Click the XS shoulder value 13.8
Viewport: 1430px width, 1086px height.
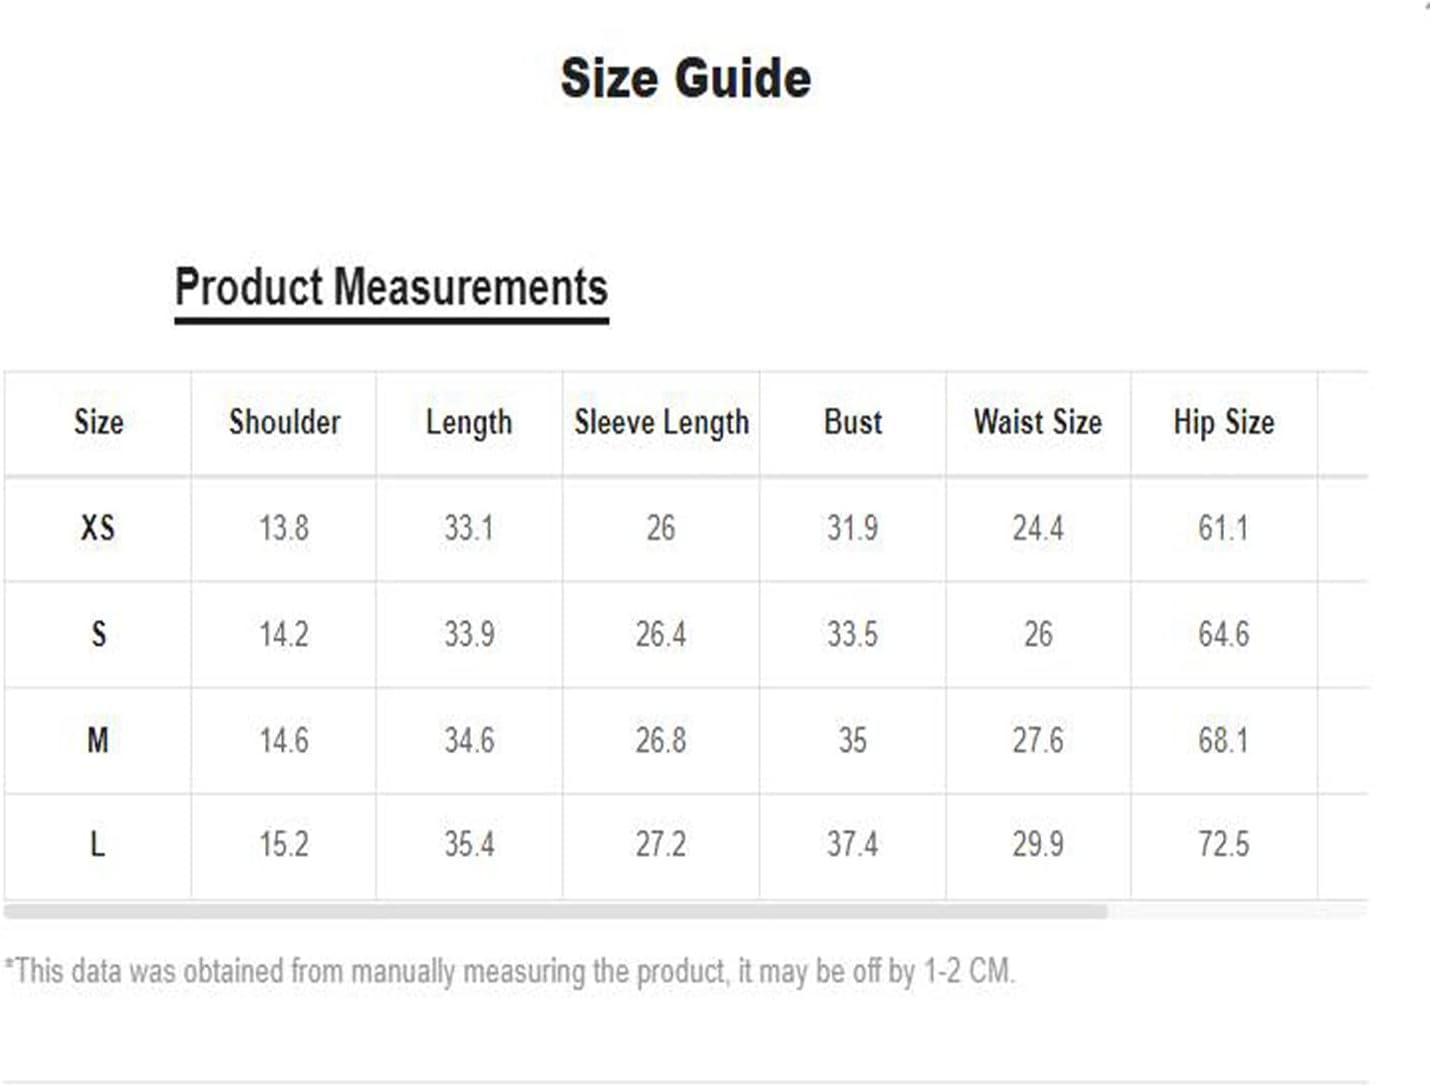(x=284, y=528)
